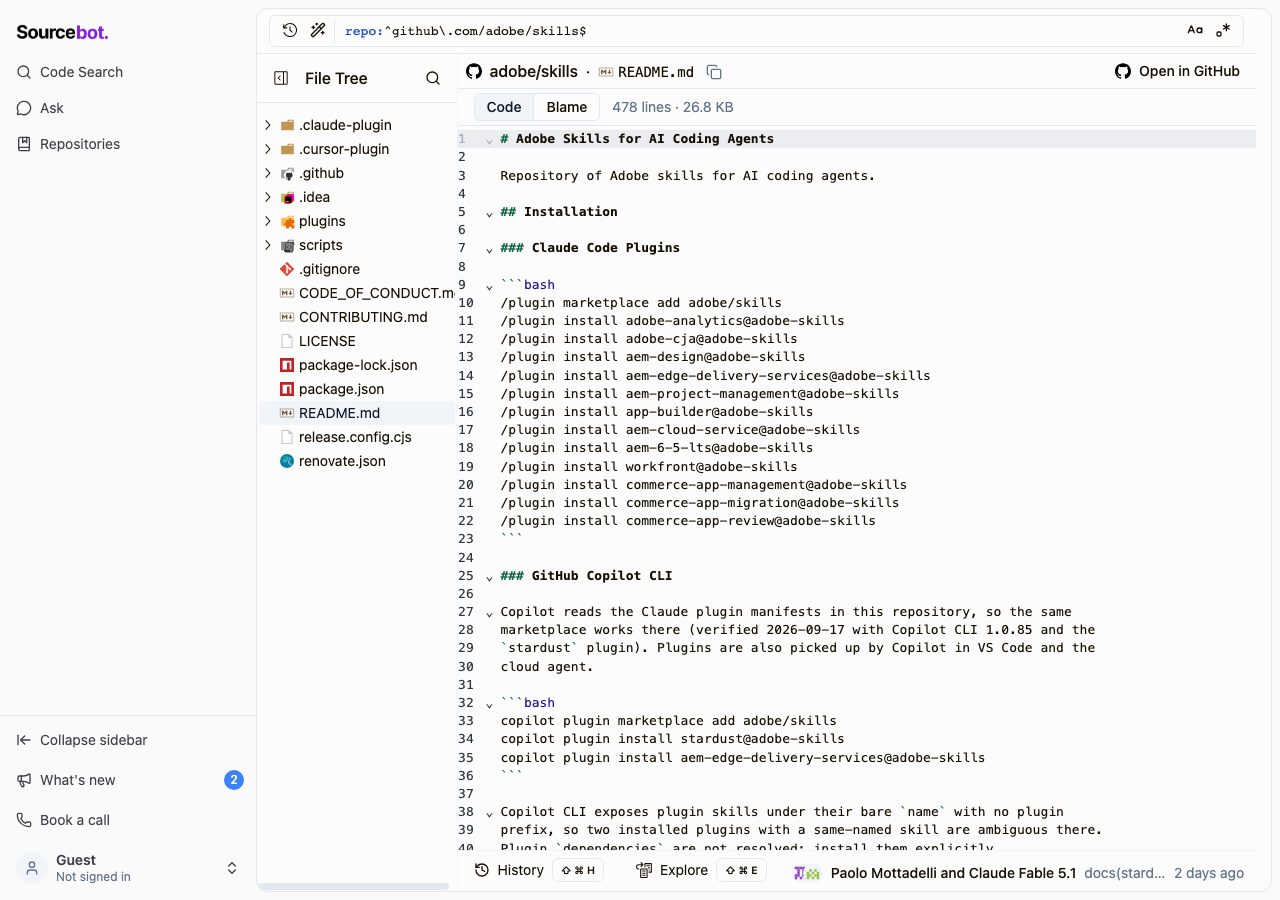
Task: Click "Repository of Adobe skills" description line
Action: (x=688, y=176)
